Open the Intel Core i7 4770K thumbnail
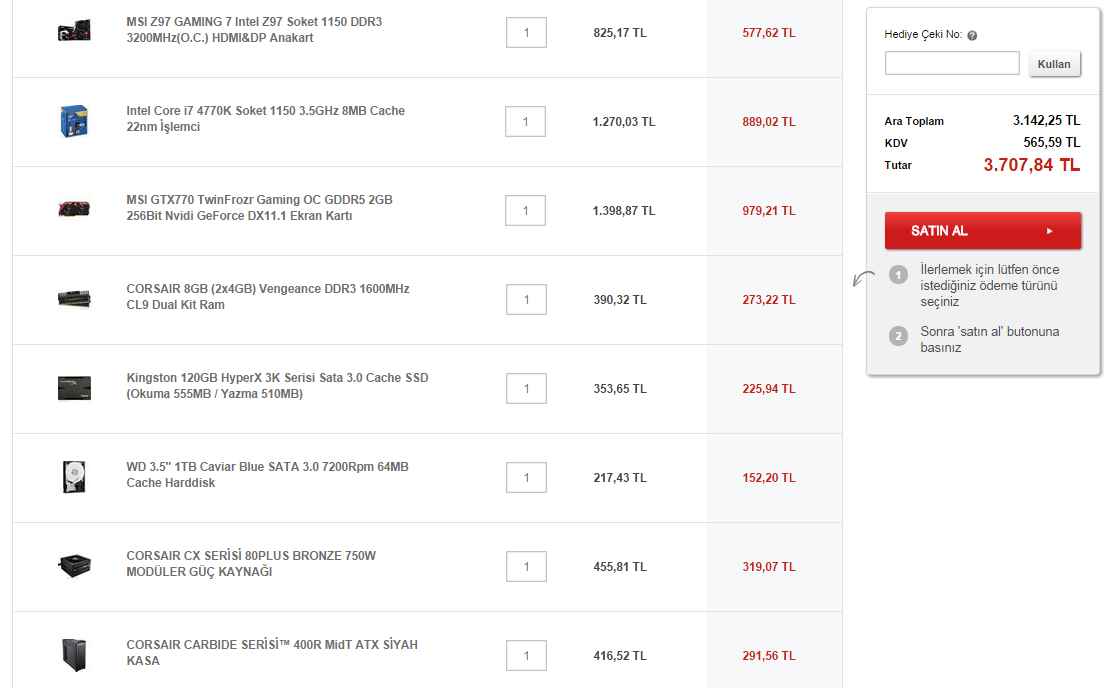The width and height of the screenshot is (1115, 688). click(74, 120)
